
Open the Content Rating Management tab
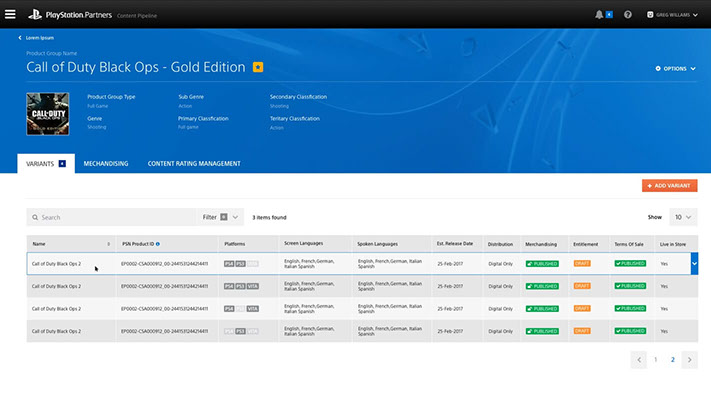click(x=193, y=163)
